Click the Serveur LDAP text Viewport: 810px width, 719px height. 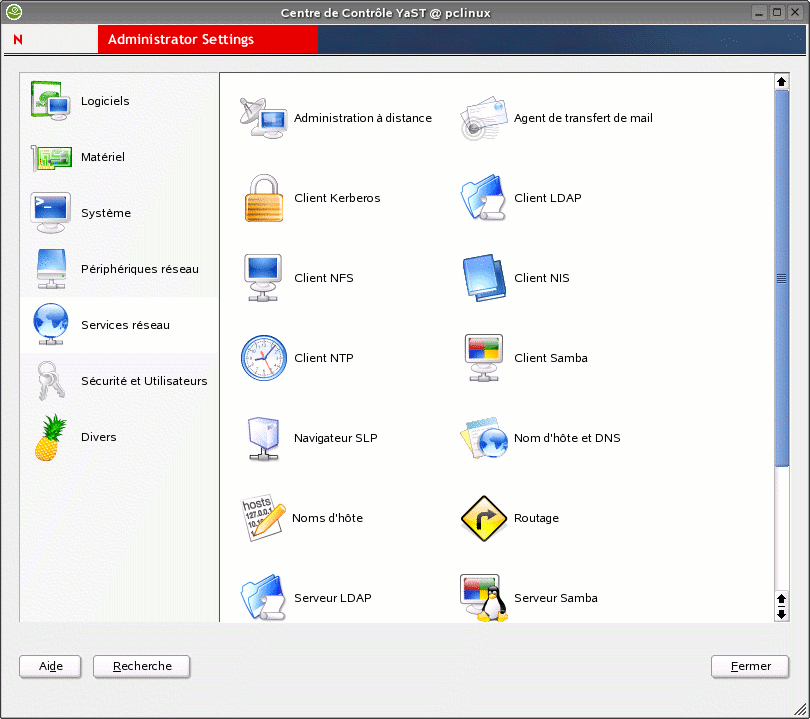[x=333, y=598]
